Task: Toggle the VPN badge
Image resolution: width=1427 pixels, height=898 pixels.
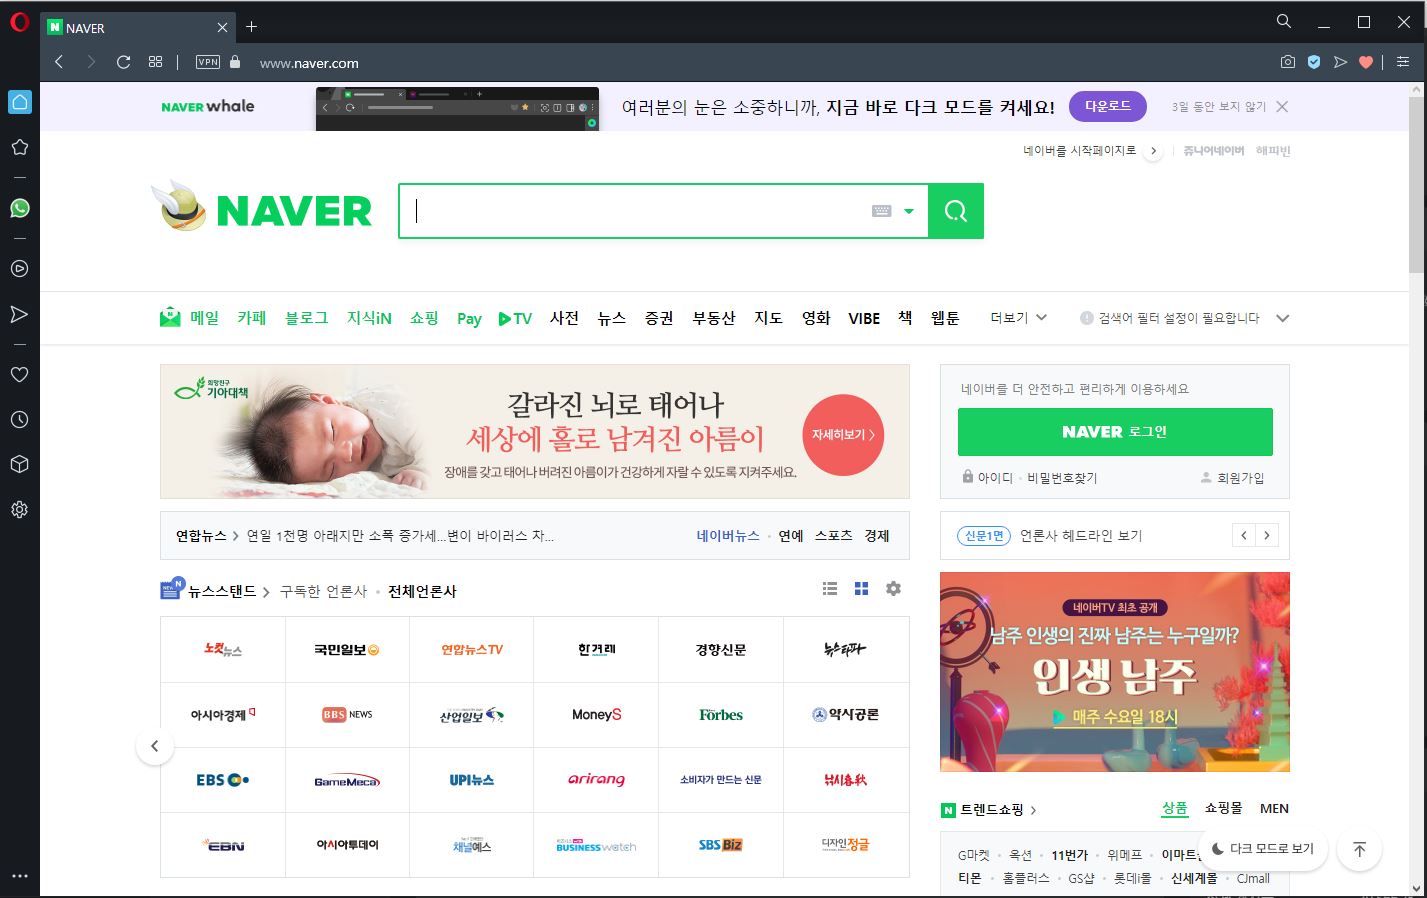Action: [x=208, y=62]
